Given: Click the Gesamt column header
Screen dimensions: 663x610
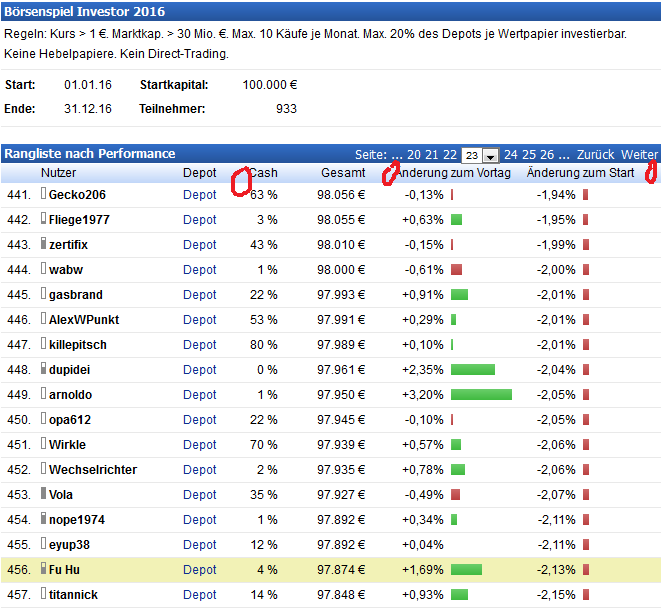Looking at the screenshot, I should tap(343, 173).
